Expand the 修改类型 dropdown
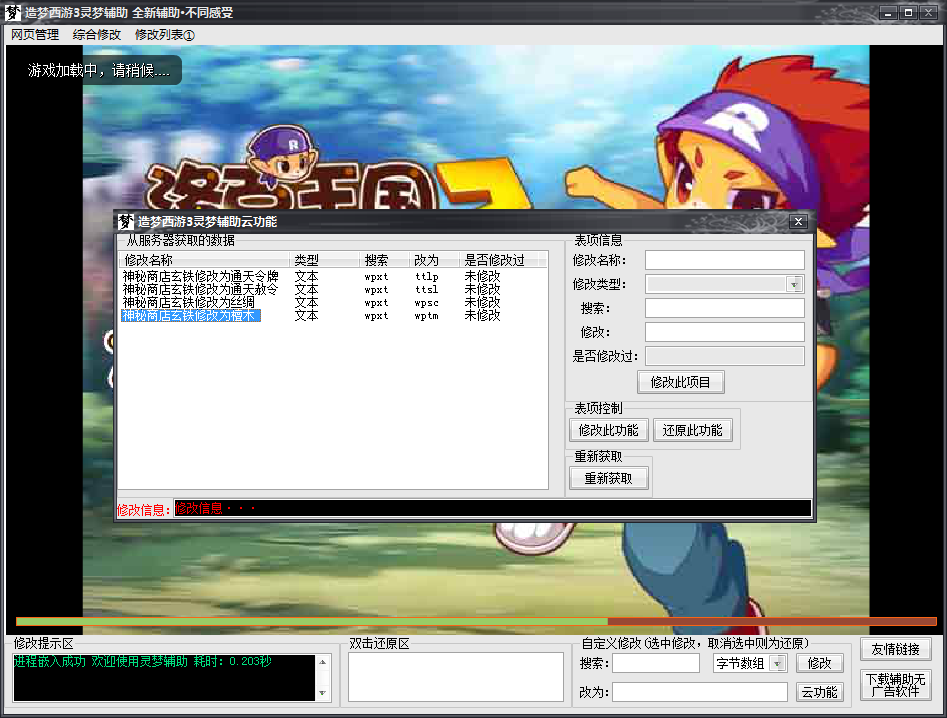This screenshot has height=718, width=947. pos(794,284)
